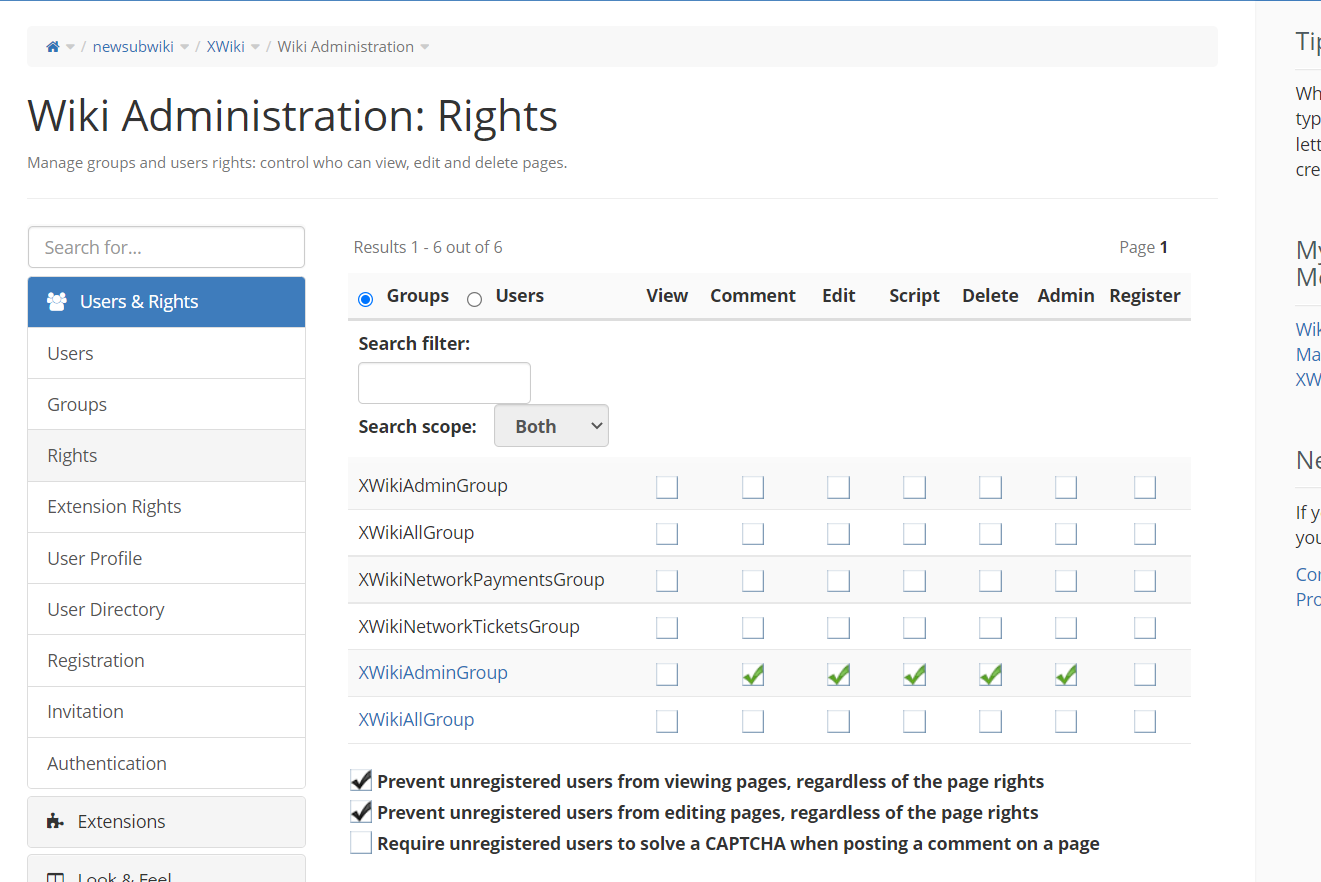The height and width of the screenshot is (882, 1321).
Task: Open Registration in the sidebar
Action: pos(166,661)
